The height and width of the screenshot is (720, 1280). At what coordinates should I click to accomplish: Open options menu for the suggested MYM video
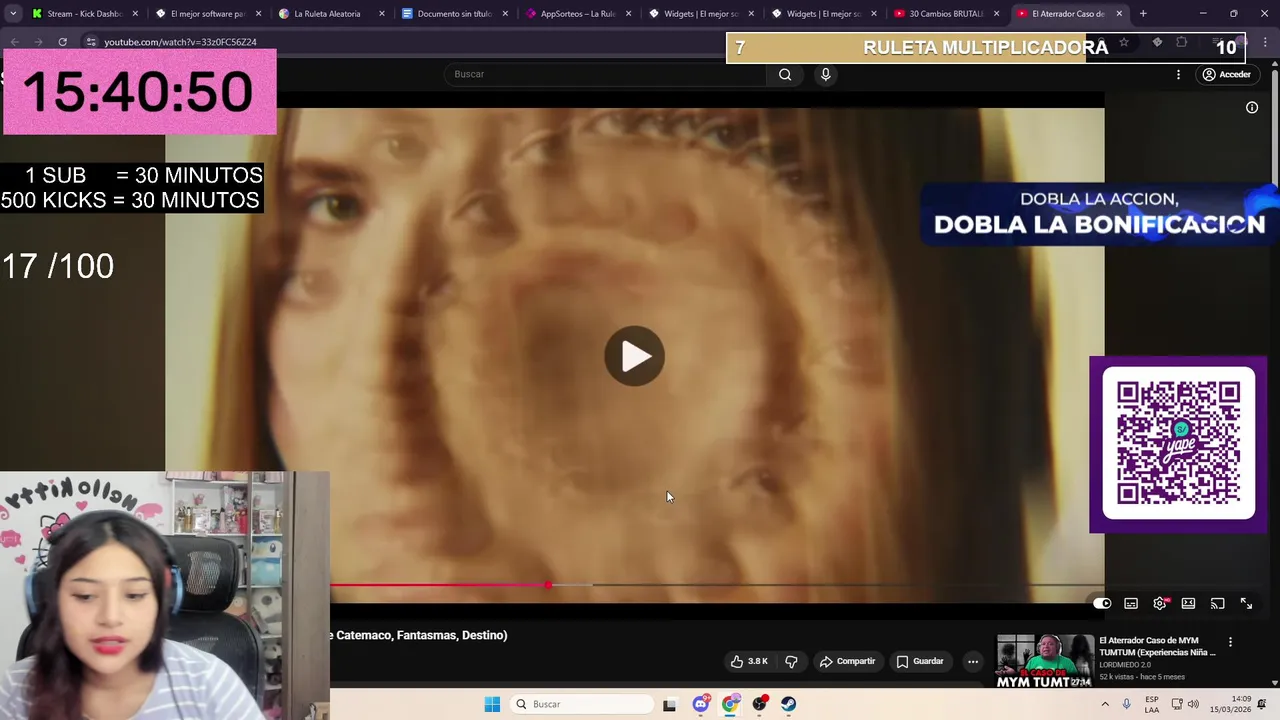1231,642
